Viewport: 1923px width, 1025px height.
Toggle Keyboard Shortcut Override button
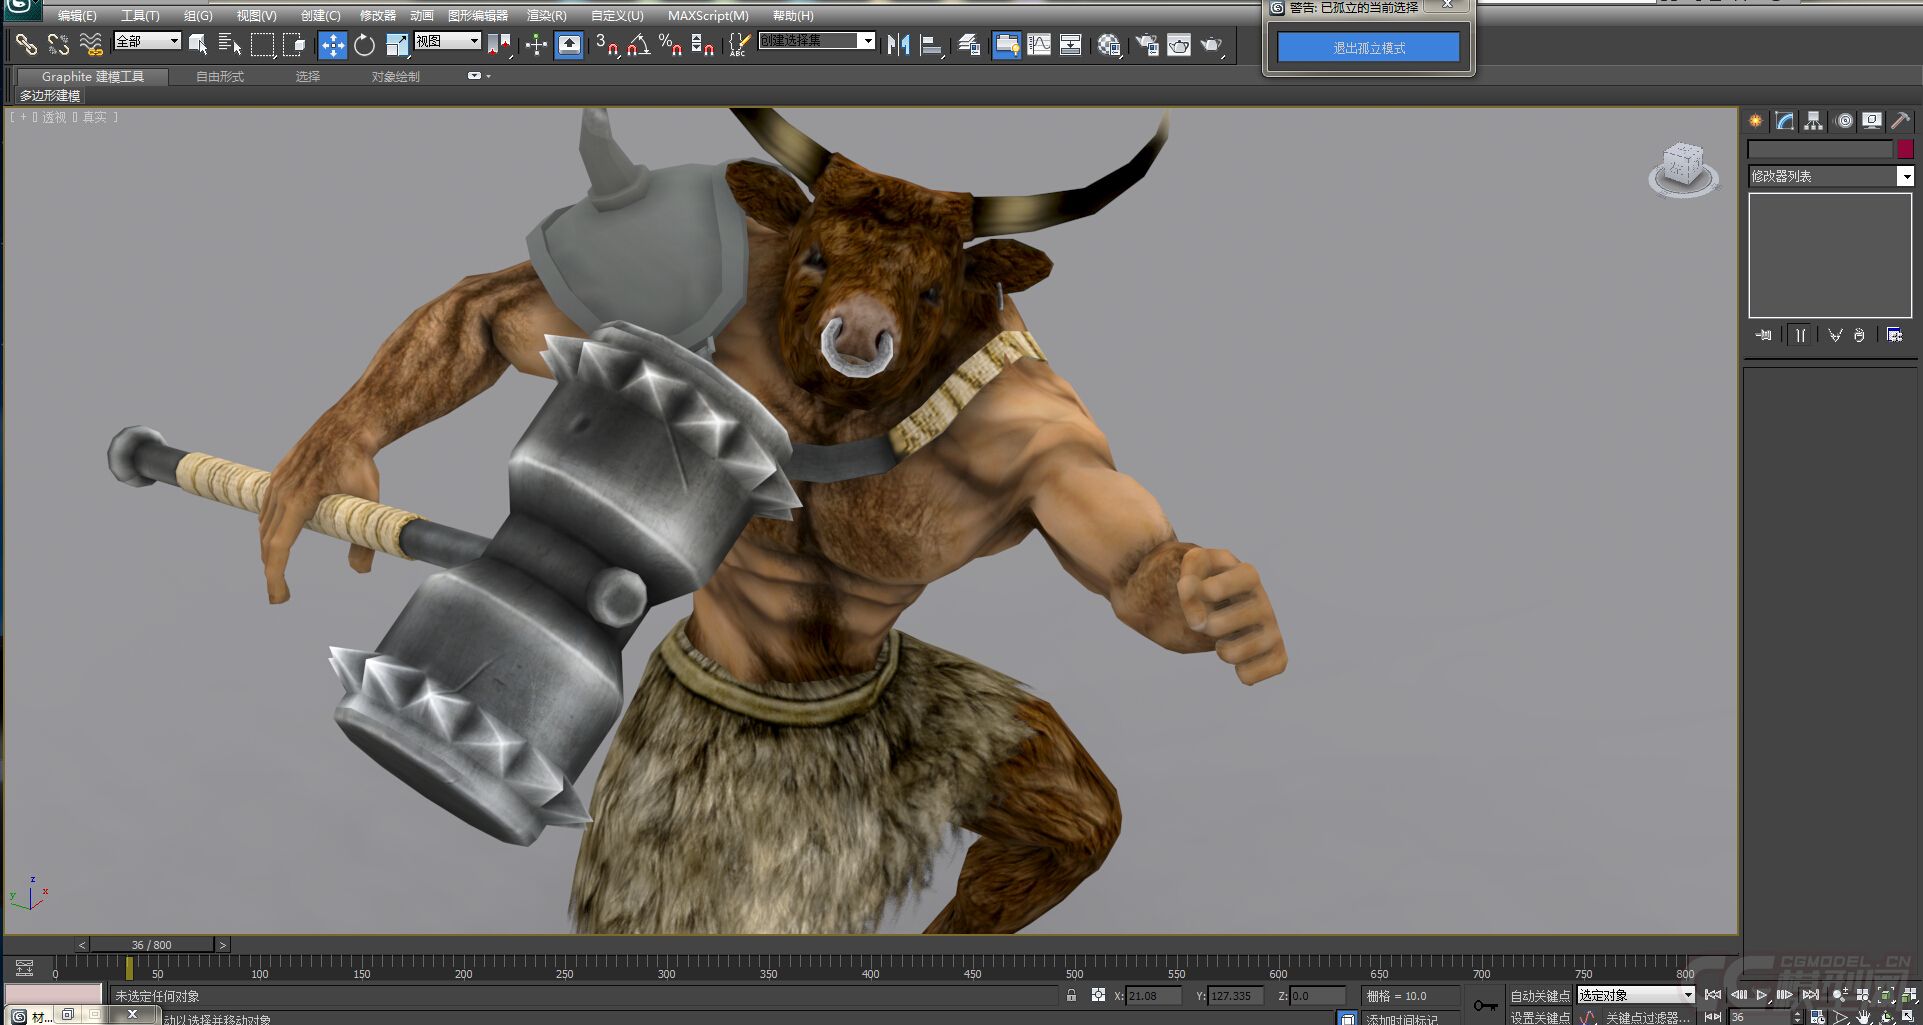coord(569,44)
